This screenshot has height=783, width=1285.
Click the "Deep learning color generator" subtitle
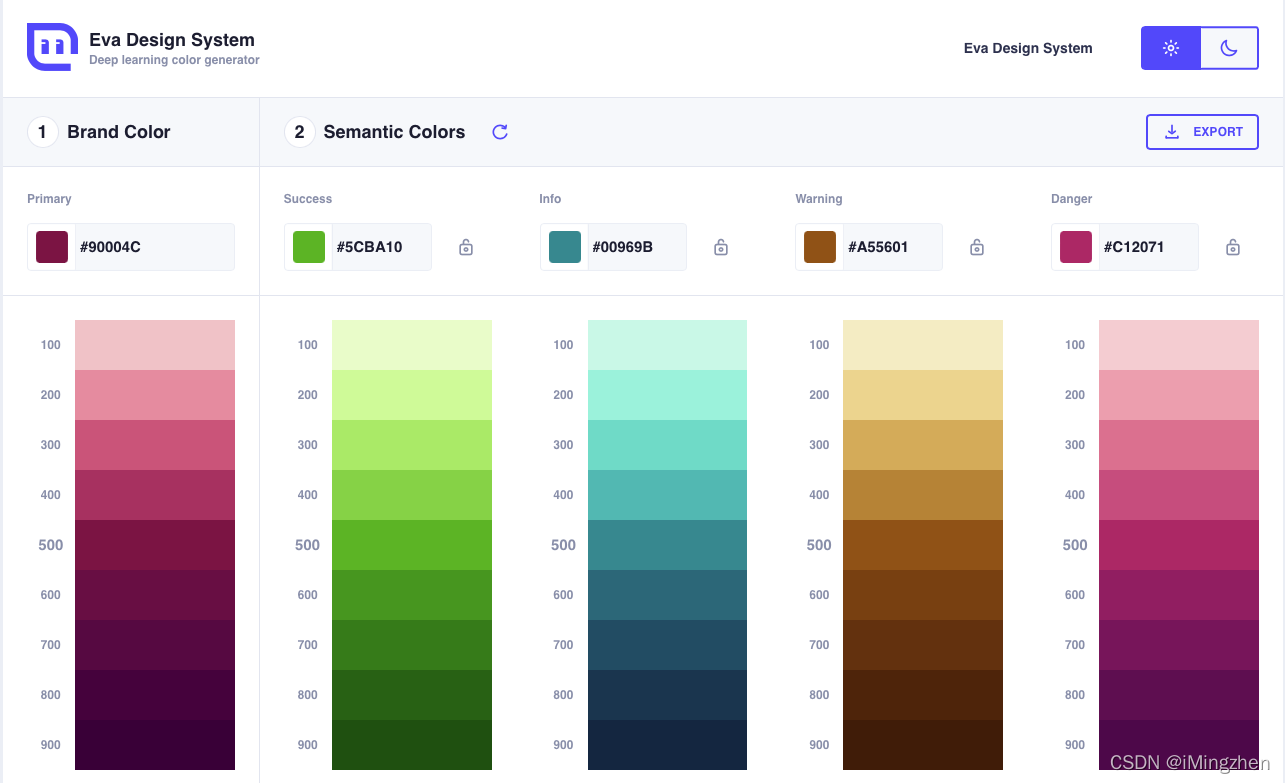pos(174,60)
